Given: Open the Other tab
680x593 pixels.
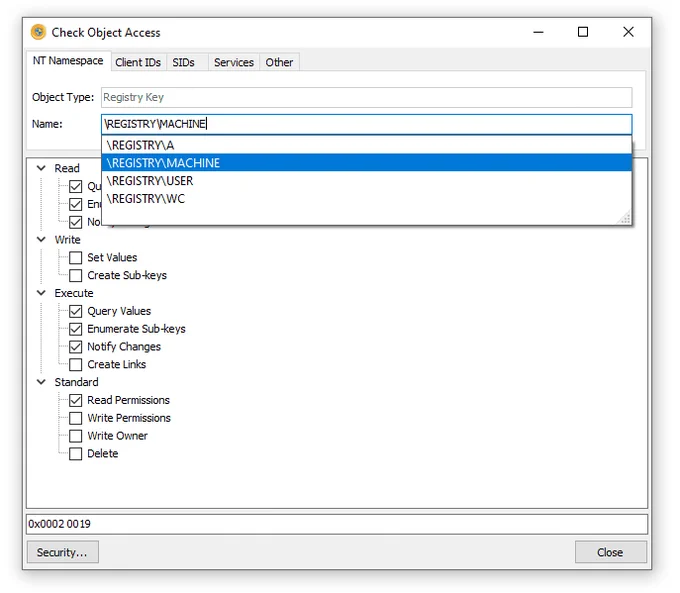Looking at the screenshot, I should [279, 62].
